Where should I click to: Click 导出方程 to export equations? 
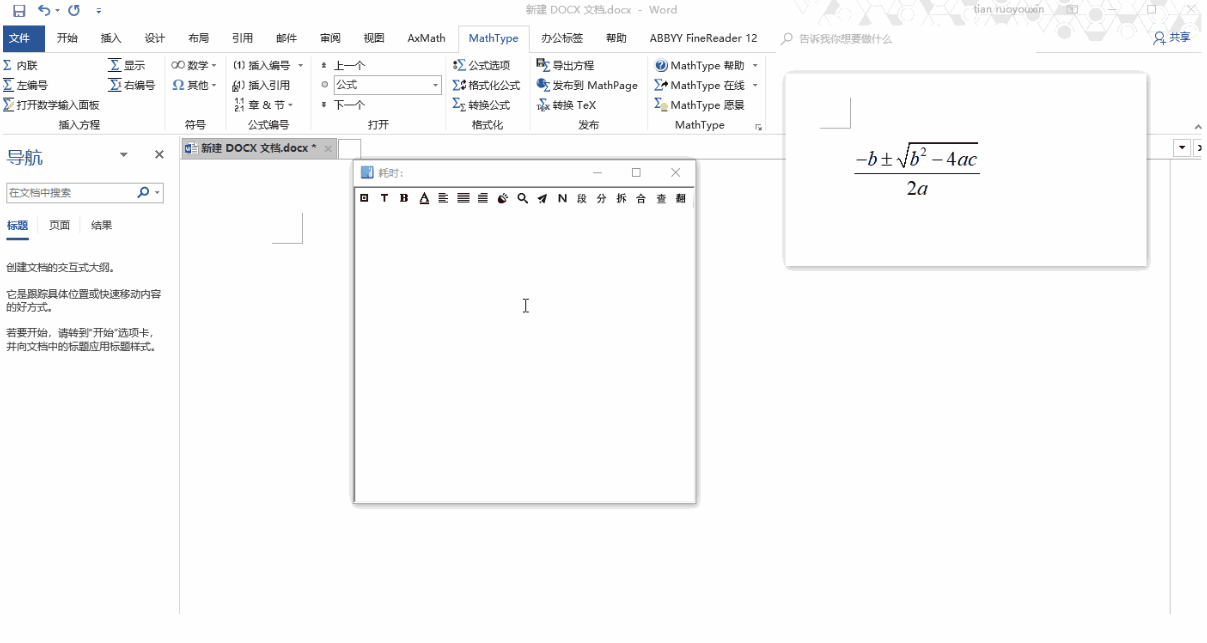pos(566,65)
